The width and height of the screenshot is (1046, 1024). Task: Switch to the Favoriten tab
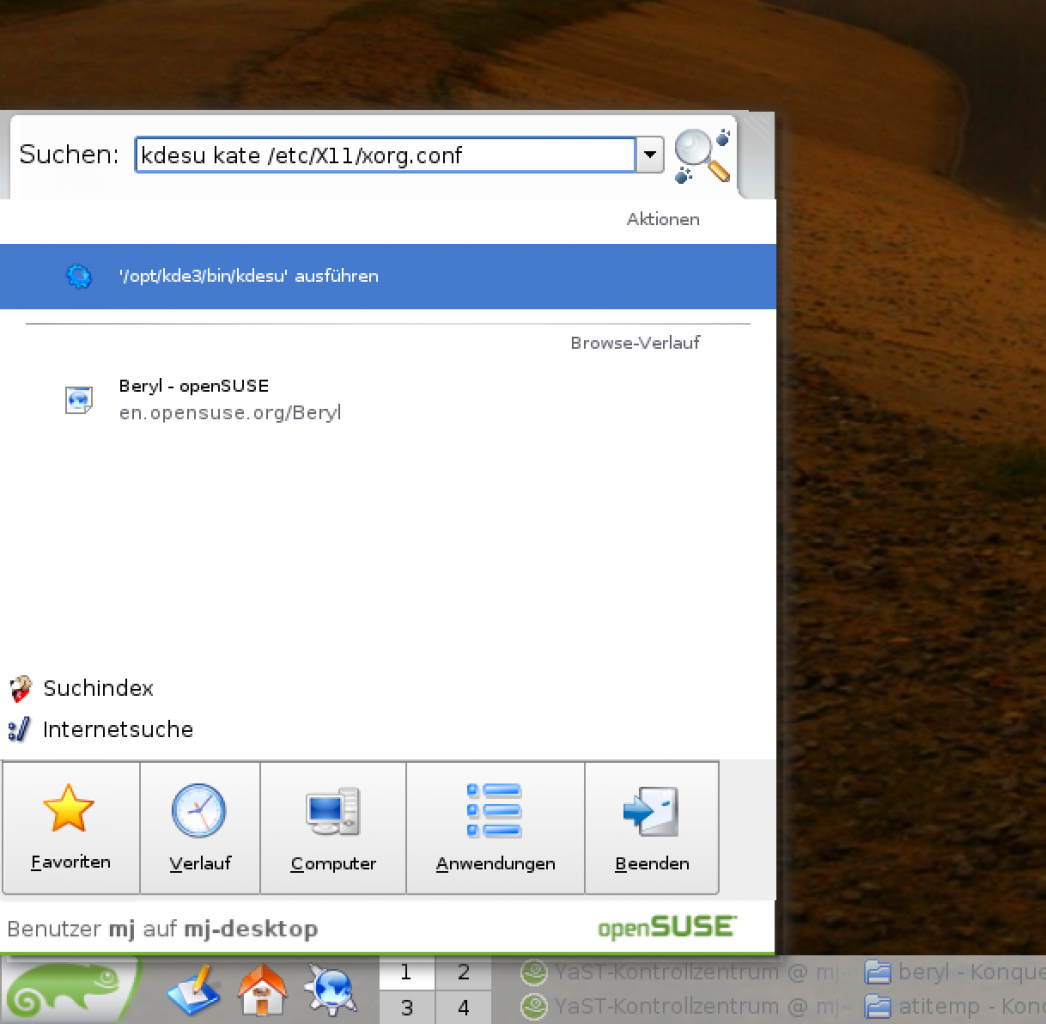71,828
